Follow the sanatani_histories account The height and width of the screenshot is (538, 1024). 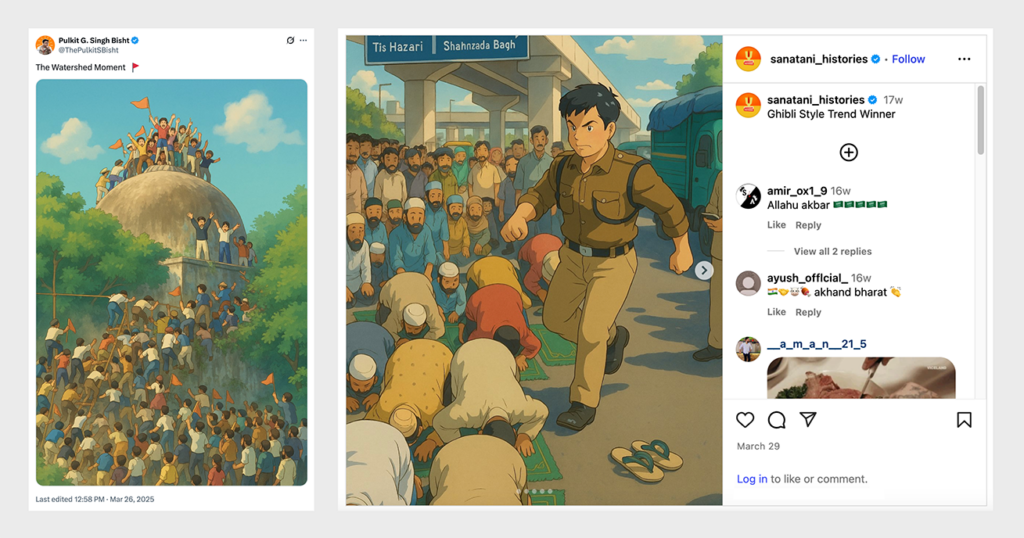(x=908, y=59)
